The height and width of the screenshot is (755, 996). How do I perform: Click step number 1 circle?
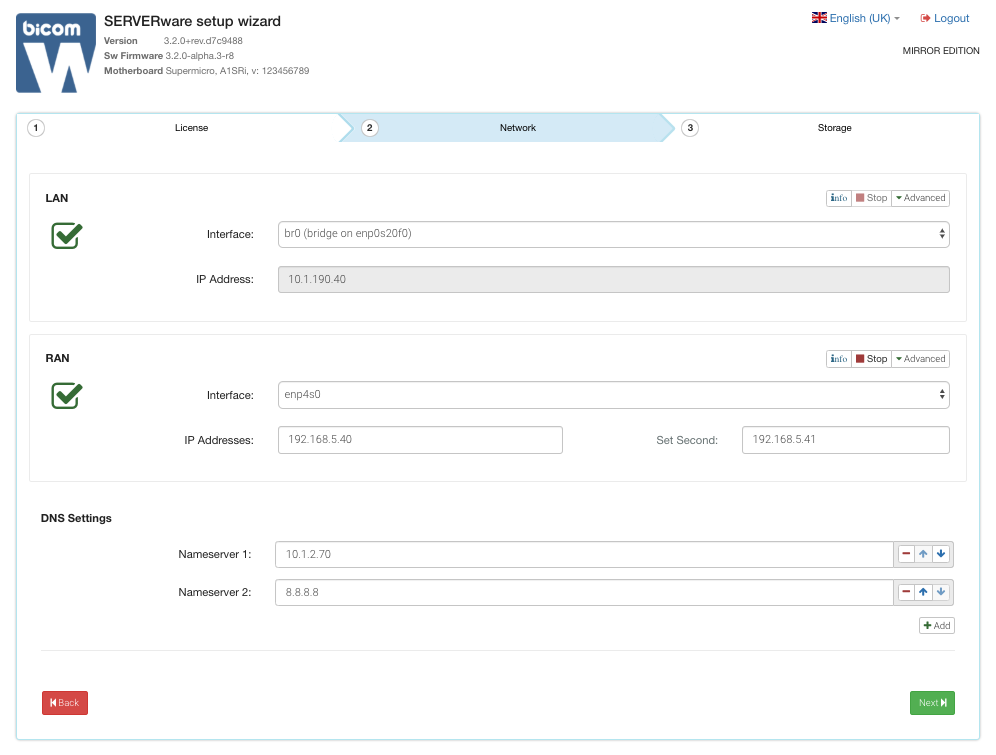[x=36, y=128]
